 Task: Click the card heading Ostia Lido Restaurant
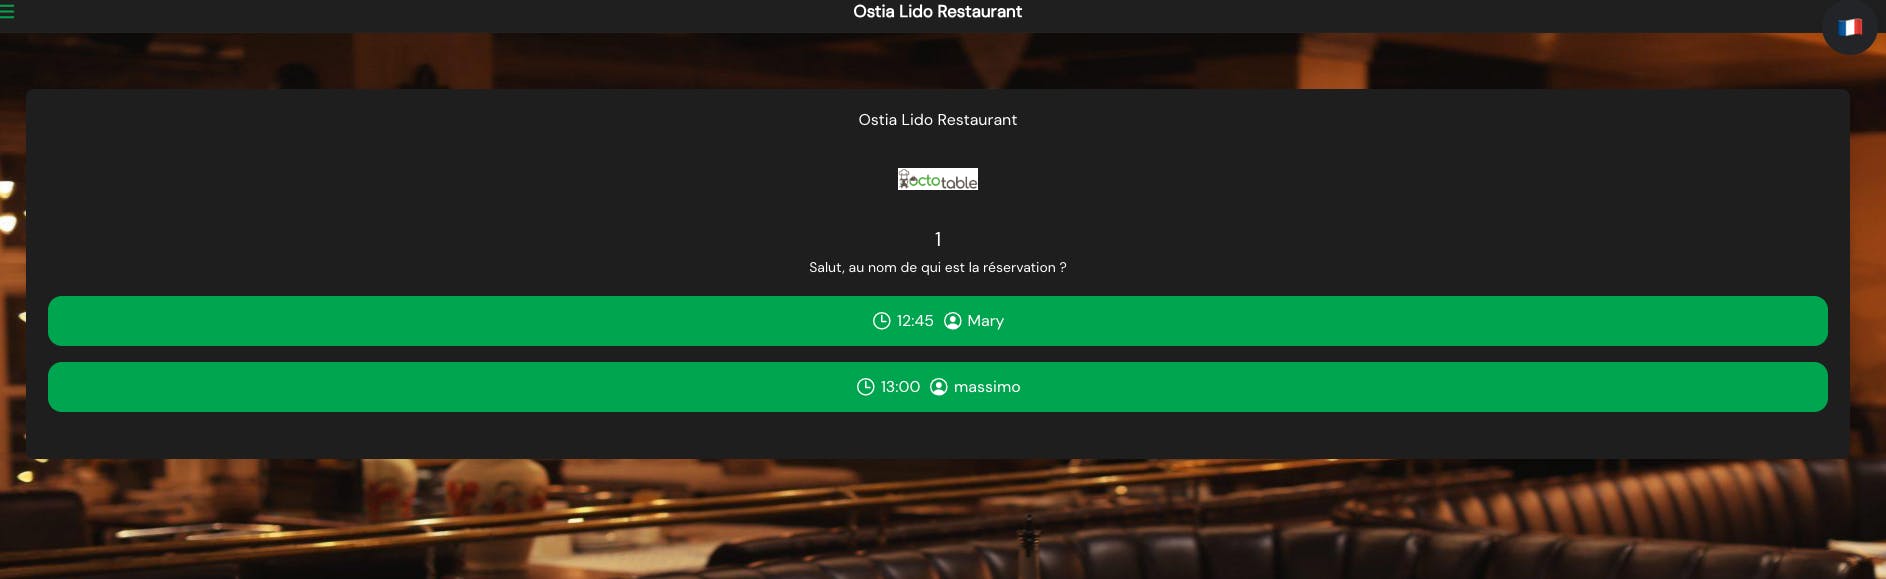click(x=937, y=120)
